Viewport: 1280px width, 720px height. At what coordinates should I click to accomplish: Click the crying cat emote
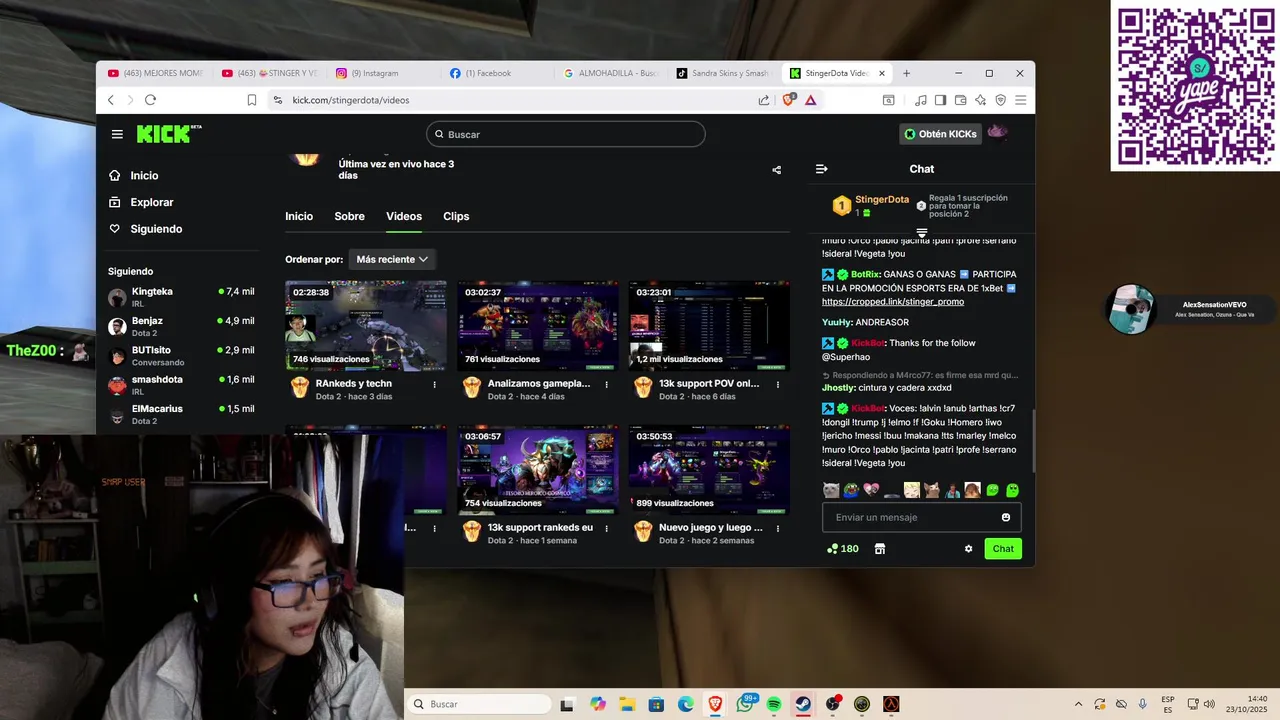[831, 491]
